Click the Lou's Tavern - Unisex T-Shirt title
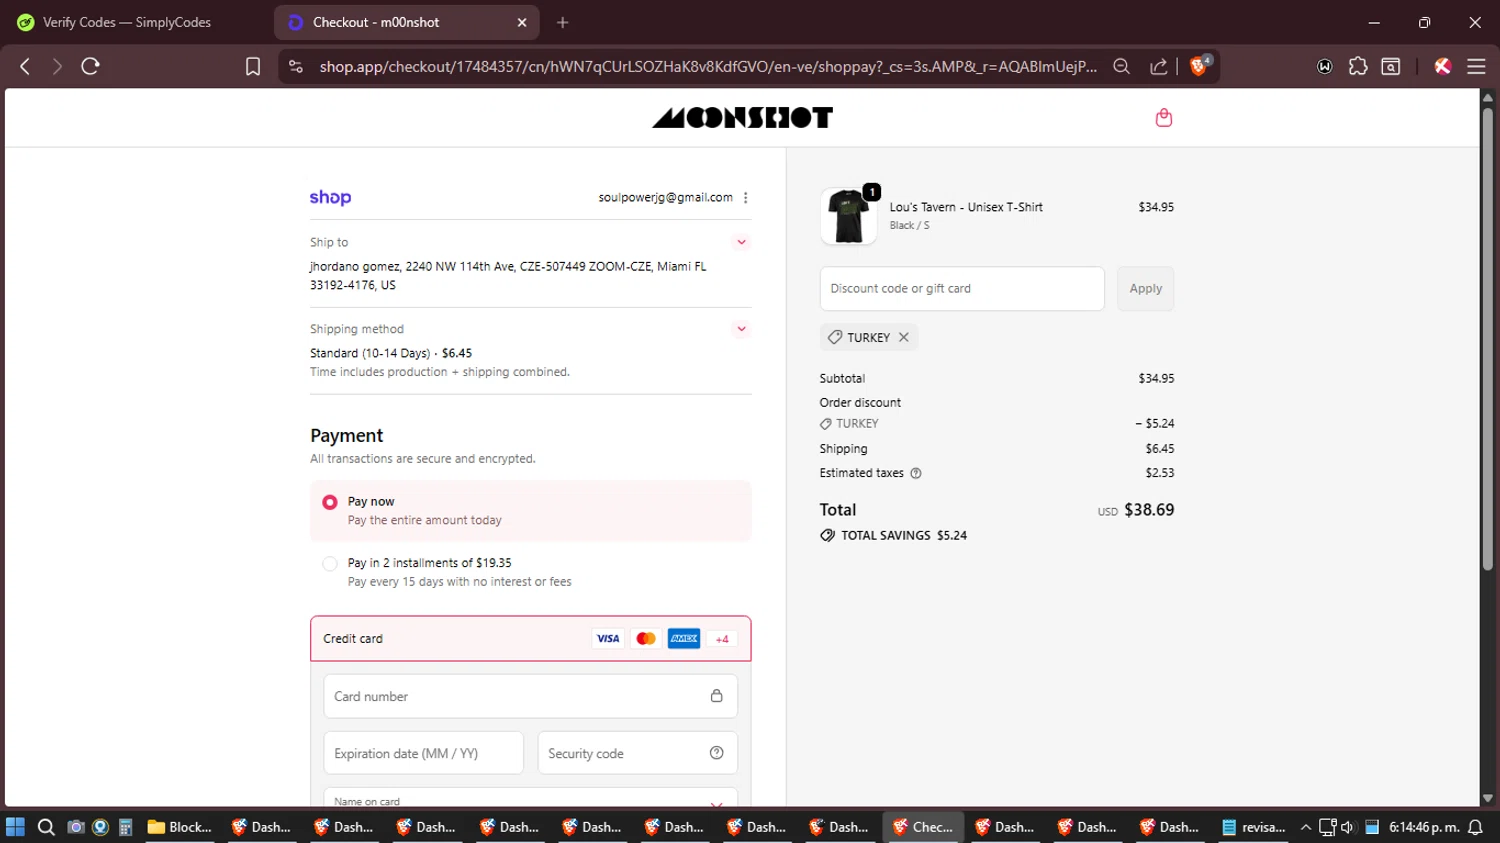Screen dimensions: 1500x843 966,207
